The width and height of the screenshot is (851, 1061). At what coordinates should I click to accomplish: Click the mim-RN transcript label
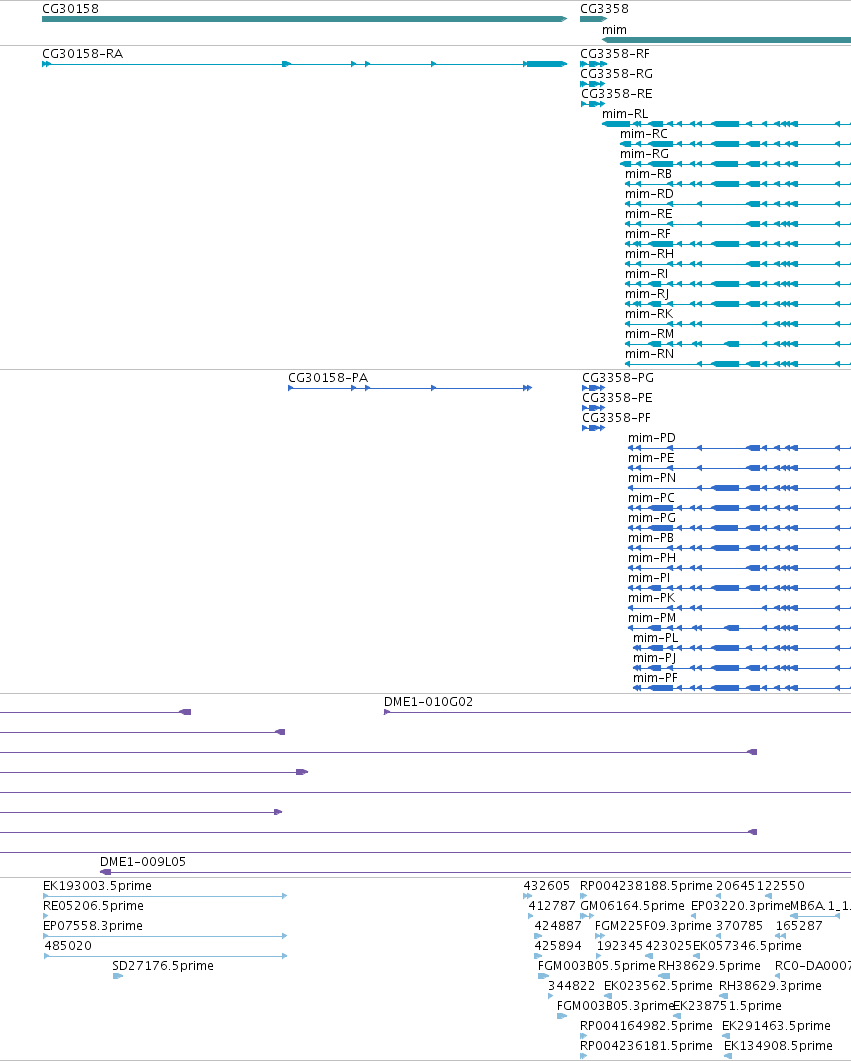pos(649,354)
